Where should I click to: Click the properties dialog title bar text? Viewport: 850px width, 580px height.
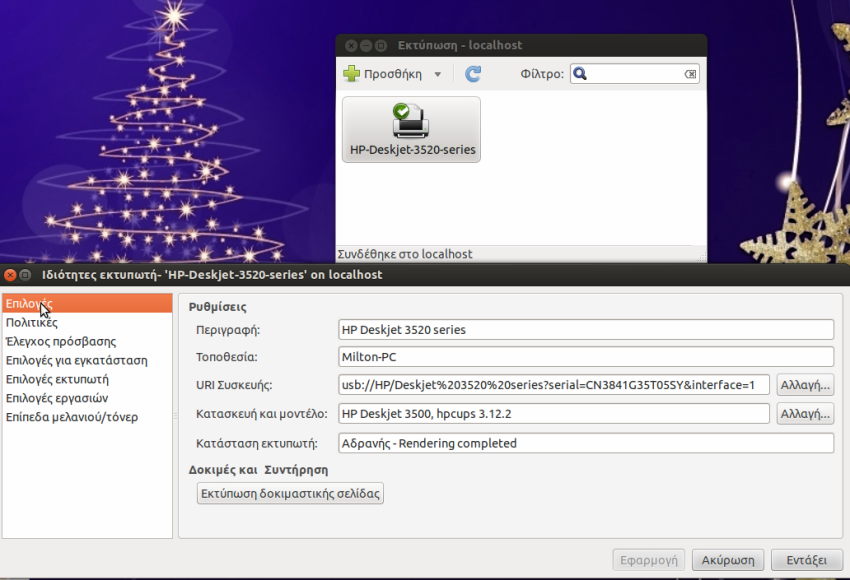[212, 275]
